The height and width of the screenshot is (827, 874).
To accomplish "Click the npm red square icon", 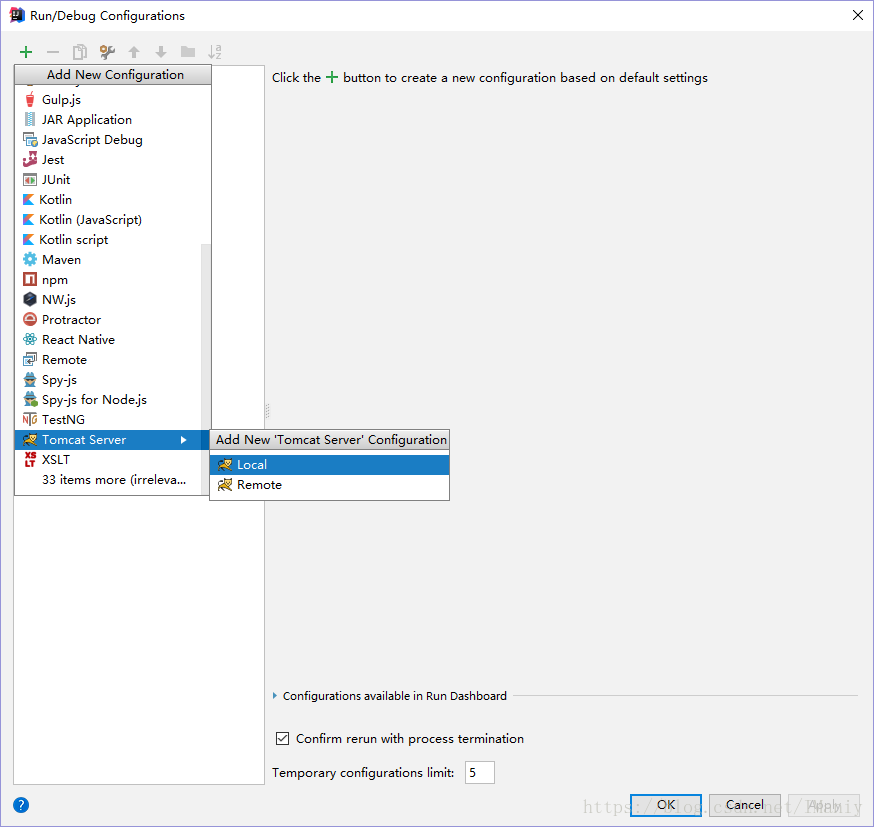I will [x=30, y=279].
